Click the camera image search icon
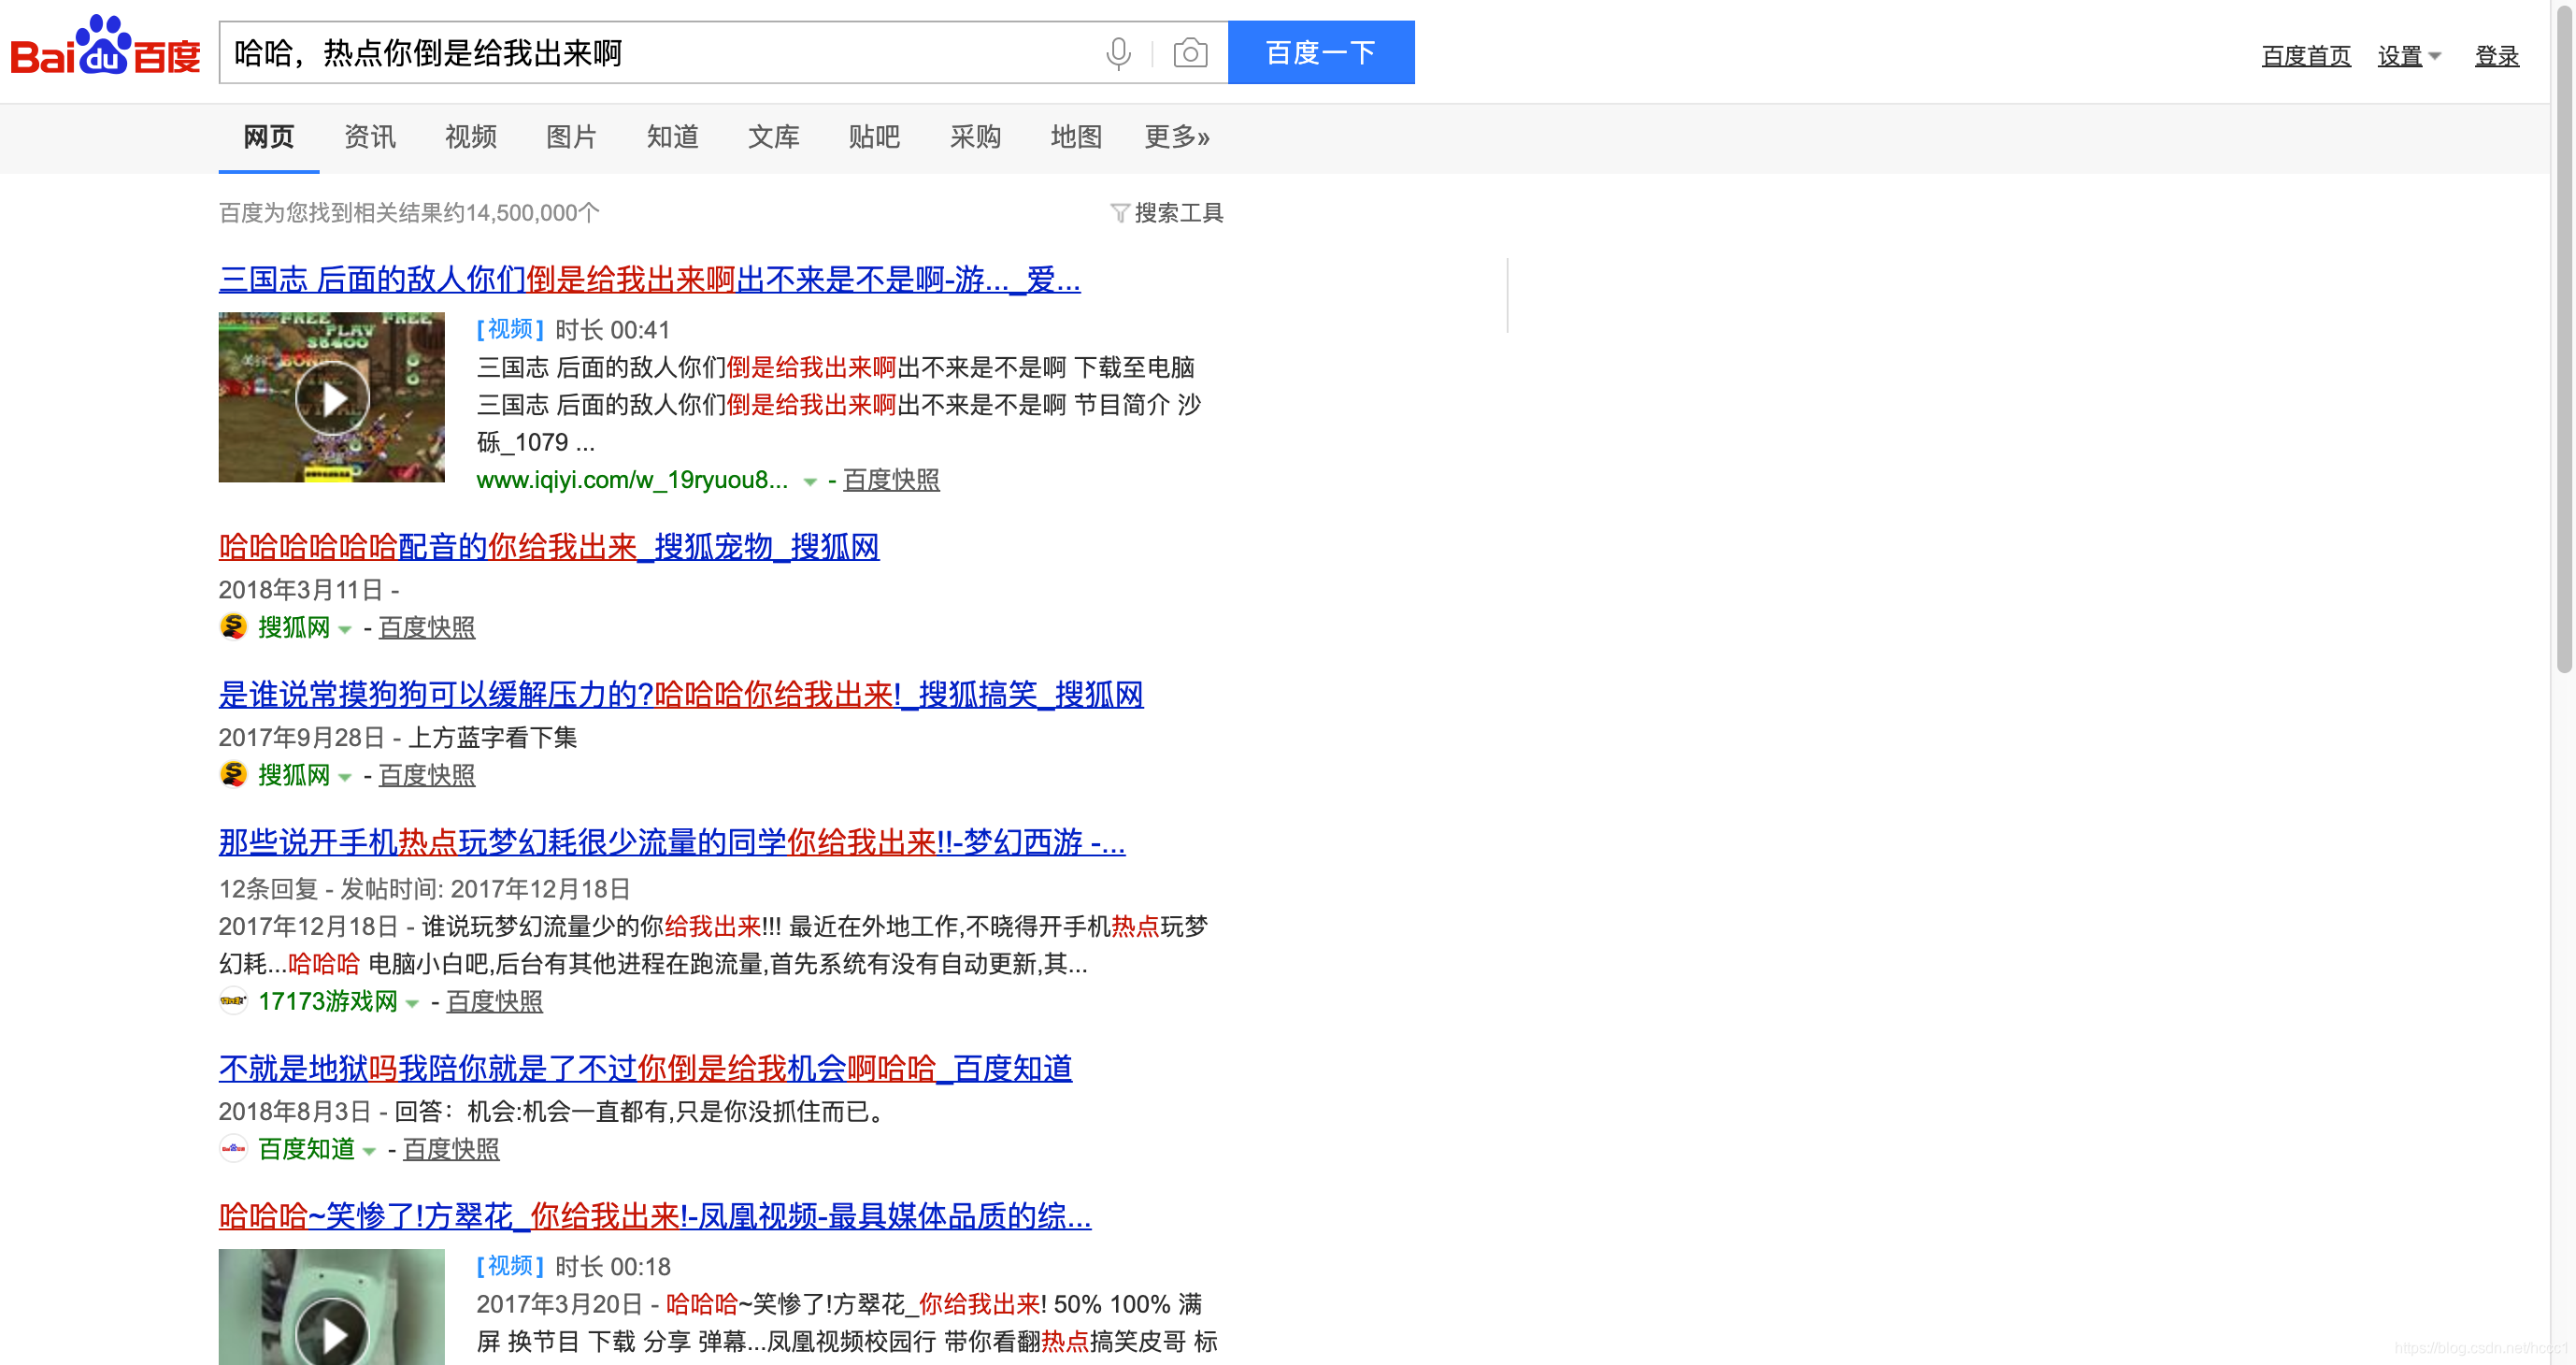Image resolution: width=2576 pixels, height=1365 pixels. click(1190, 53)
